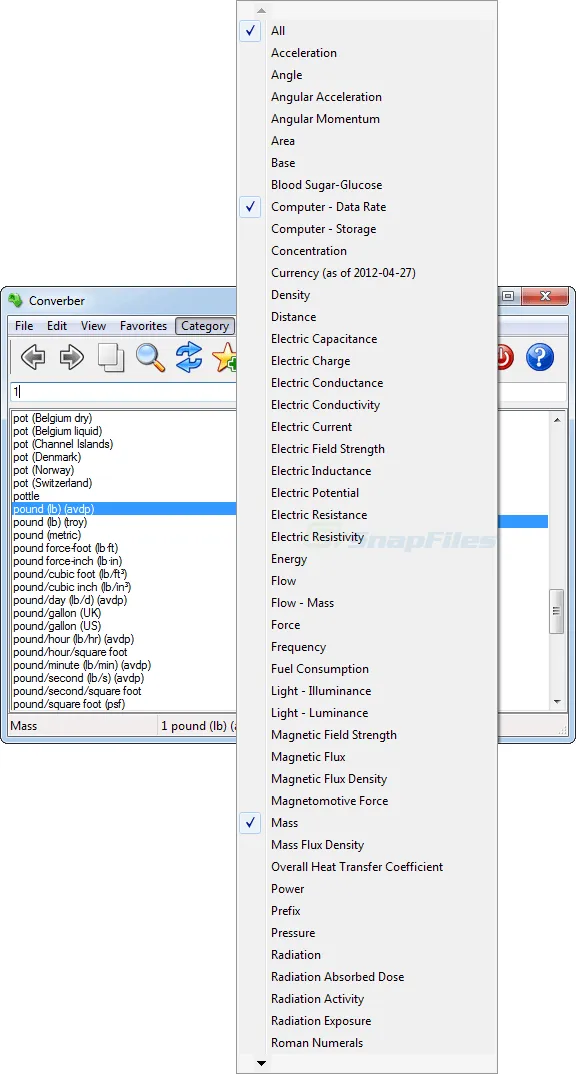This screenshot has height=1074, width=576.
Task: Click the unit list scrollbar up arrow
Action: [557, 420]
